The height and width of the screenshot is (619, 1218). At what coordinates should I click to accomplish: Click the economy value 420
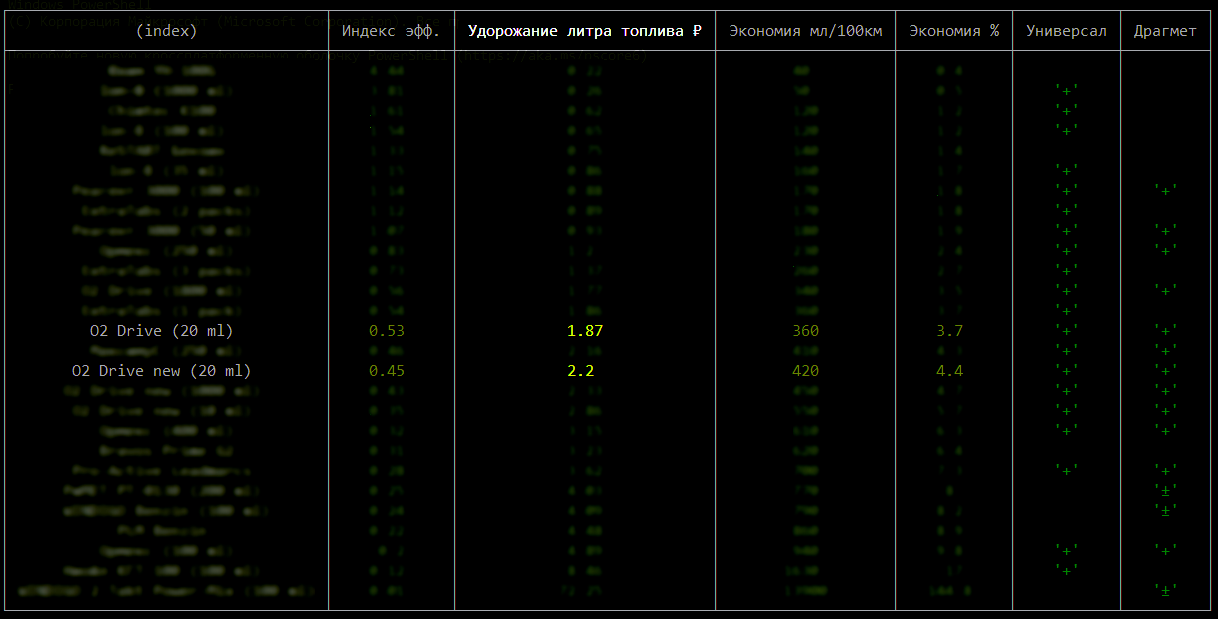(x=806, y=371)
